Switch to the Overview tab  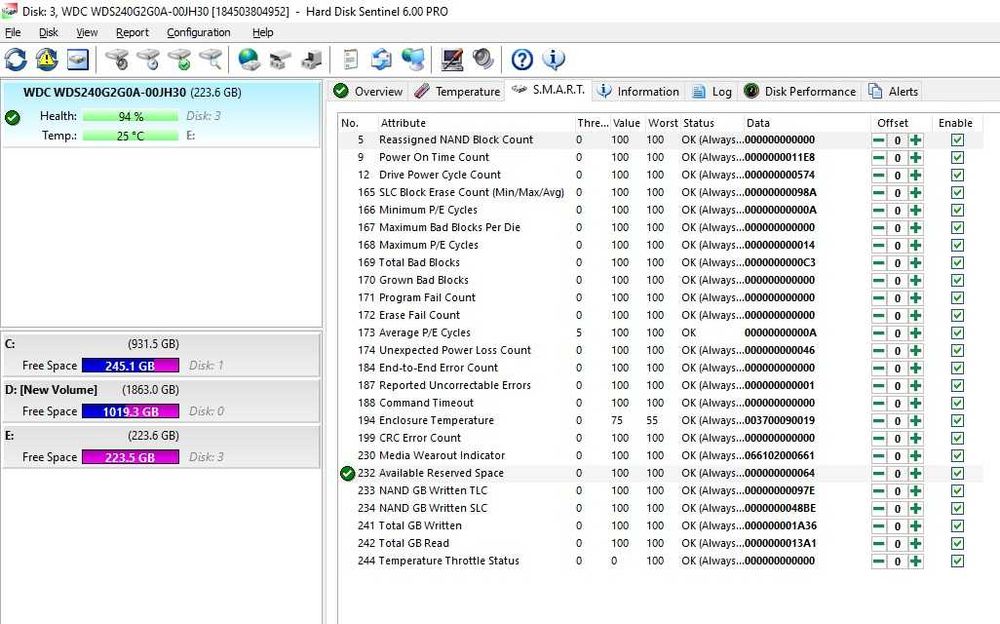[368, 91]
